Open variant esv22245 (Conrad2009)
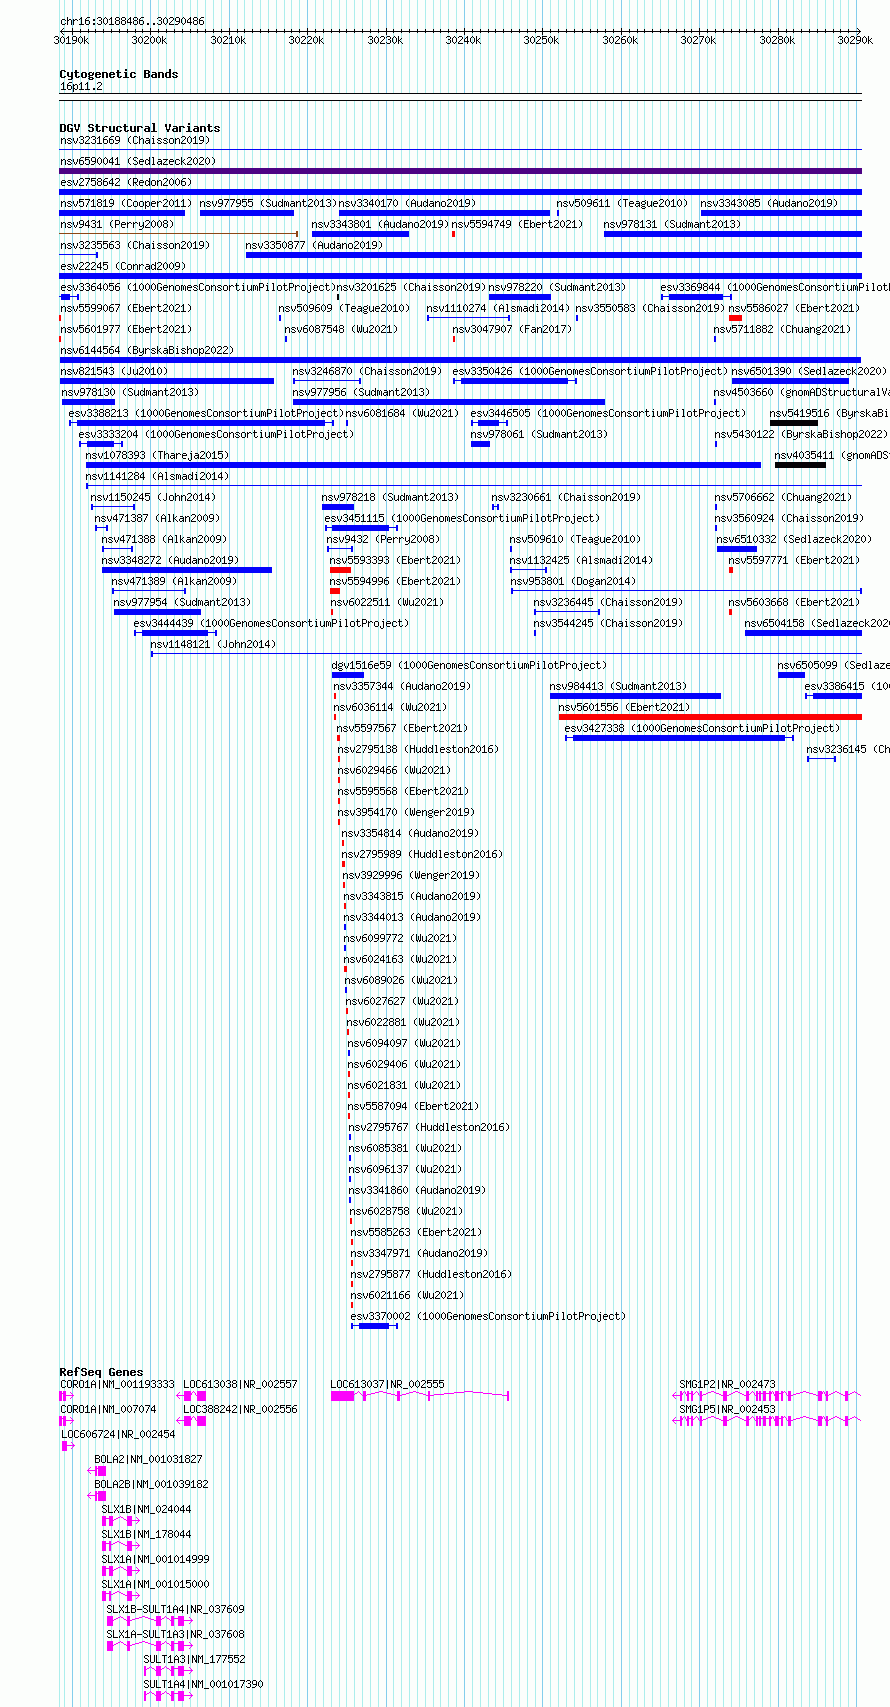This screenshot has height=1707, width=890. (123, 266)
